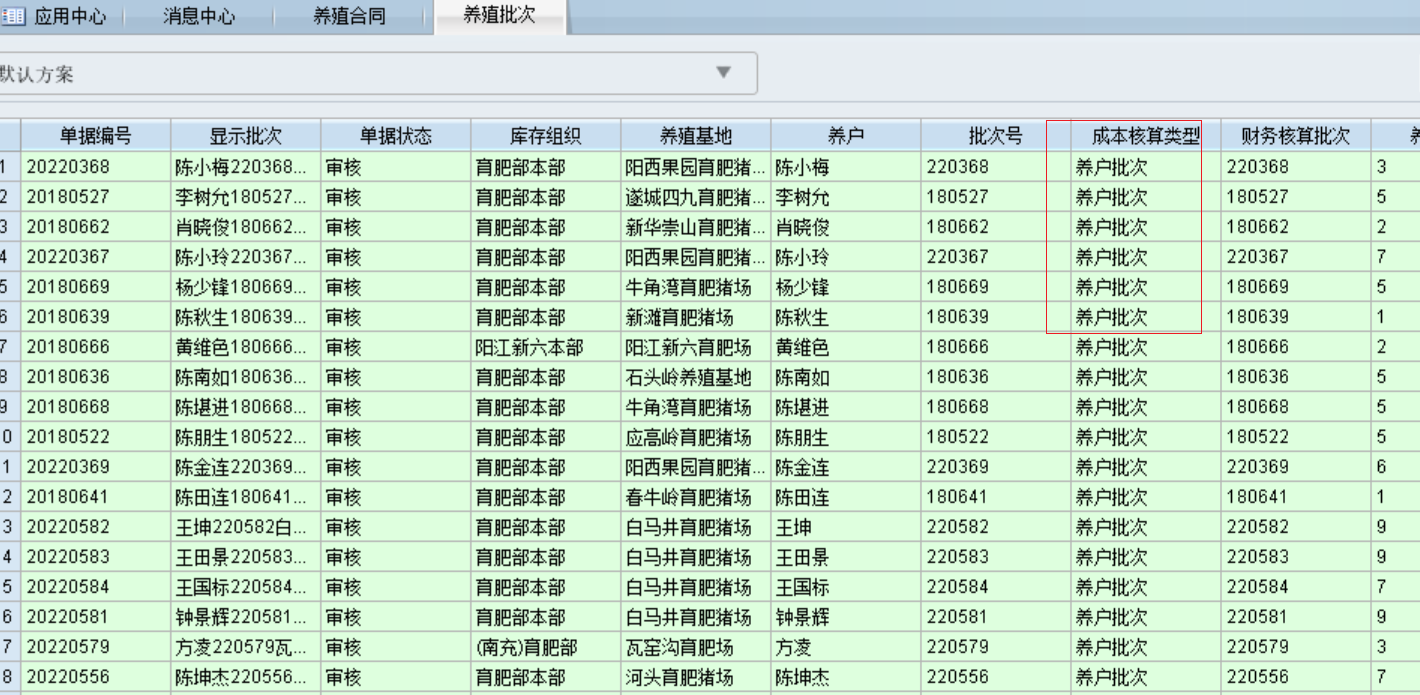Open the 应用中心 tab

[70, 18]
